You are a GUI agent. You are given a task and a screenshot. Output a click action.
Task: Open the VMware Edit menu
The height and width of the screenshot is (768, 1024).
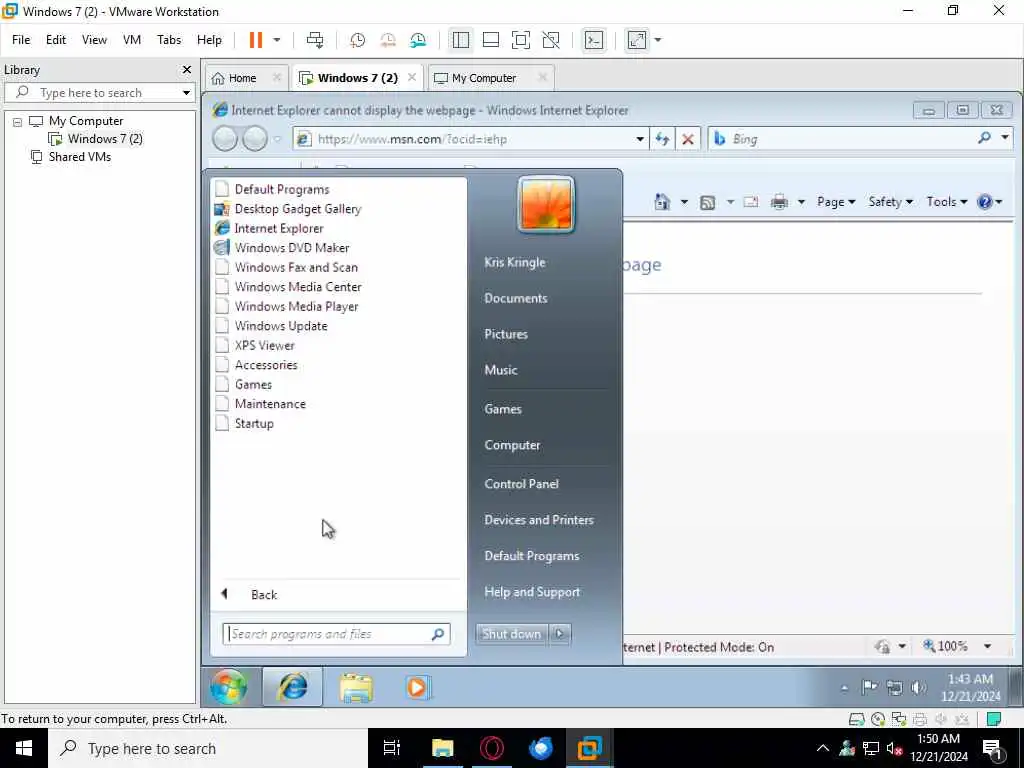pyautogui.click(x=56, y=40)
